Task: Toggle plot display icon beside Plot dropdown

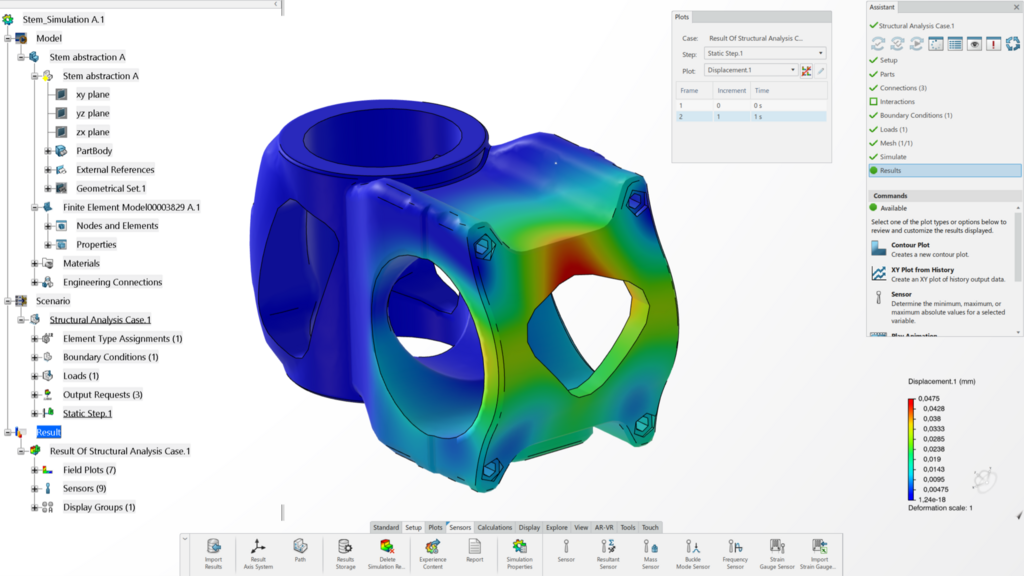Action: pyautogui.click(x=807, y=71)
